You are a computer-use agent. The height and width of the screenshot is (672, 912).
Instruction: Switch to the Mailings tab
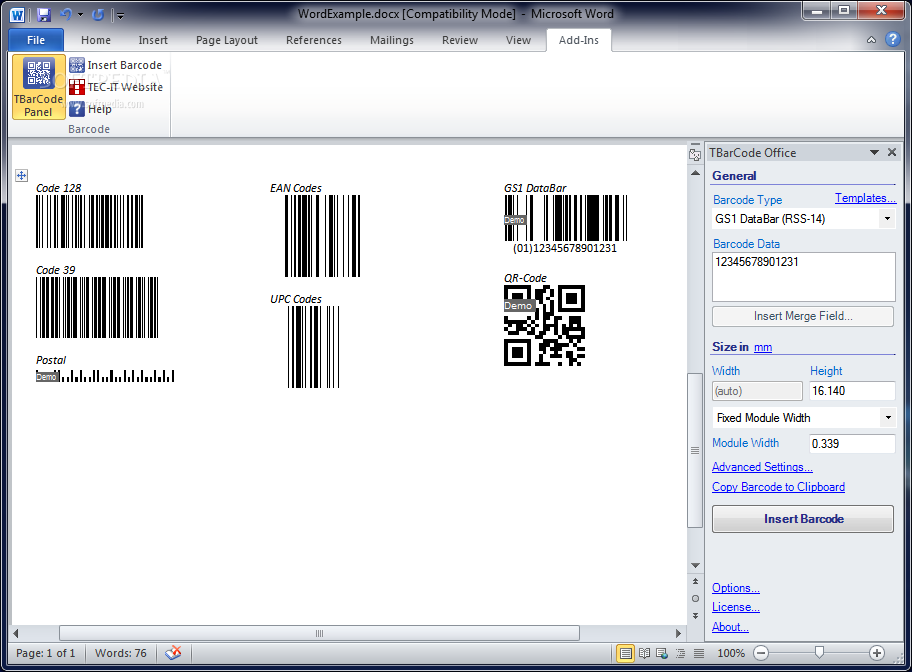[x=392, y=40]
